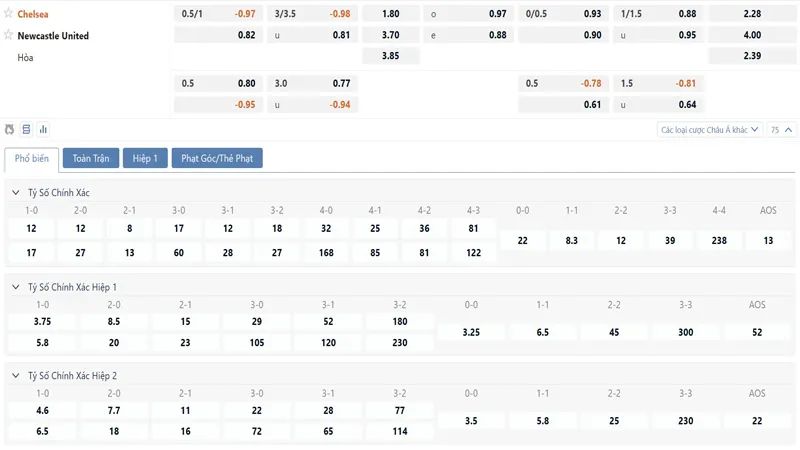Click the favorite star next to Chelsea
This screenshot has height=450, width=800.
(9, 14)
